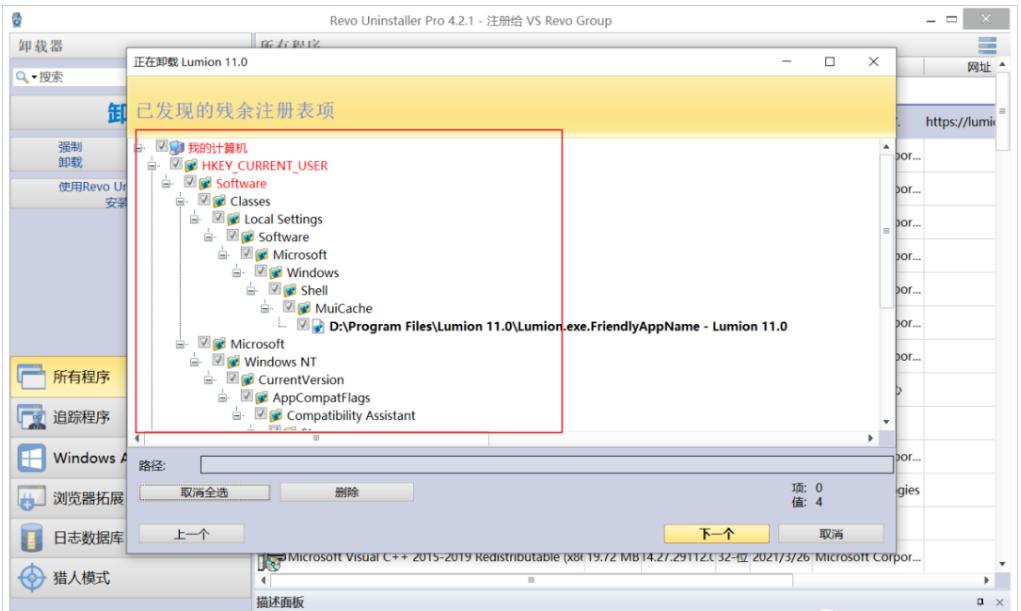The image size is (1021, 611).
Task: Open the 日志数据库 section
Action: tap(68, 538)
